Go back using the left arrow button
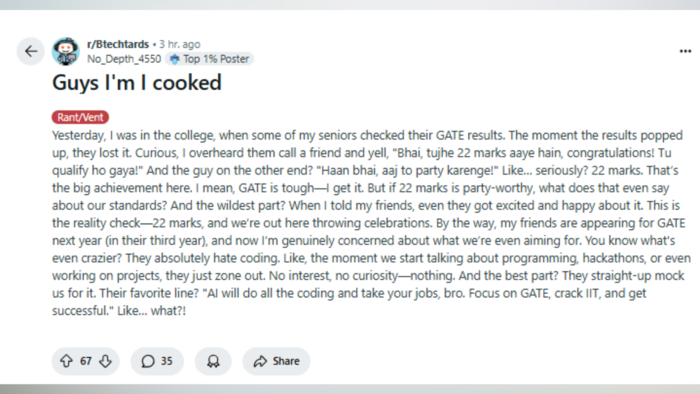This screenshot has width=700, height=394. coord(31,51)
